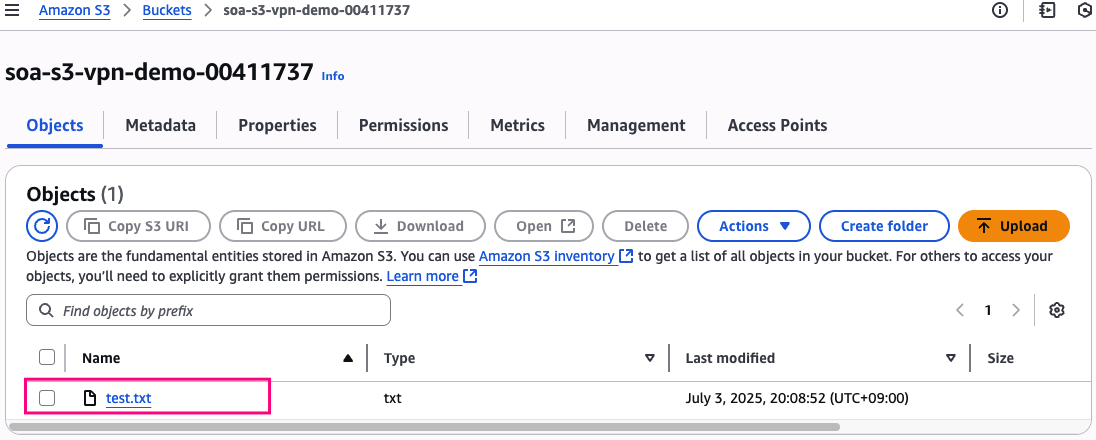Switch to the Permissions tab

[x=403, y=125]
